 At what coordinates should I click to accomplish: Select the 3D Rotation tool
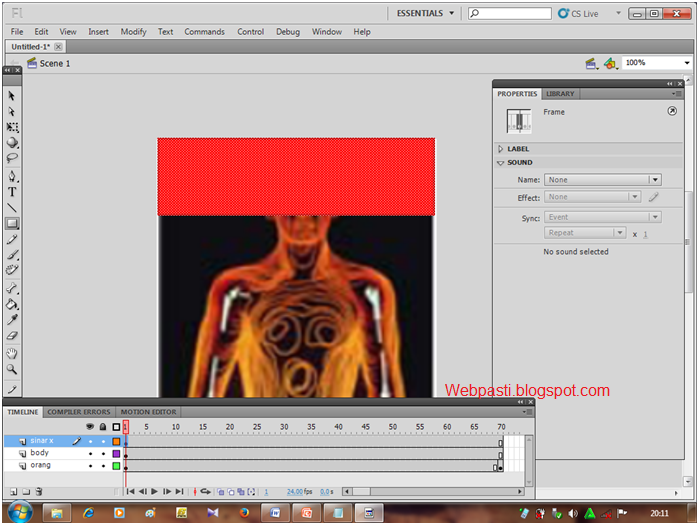click(x=12, y=143)
